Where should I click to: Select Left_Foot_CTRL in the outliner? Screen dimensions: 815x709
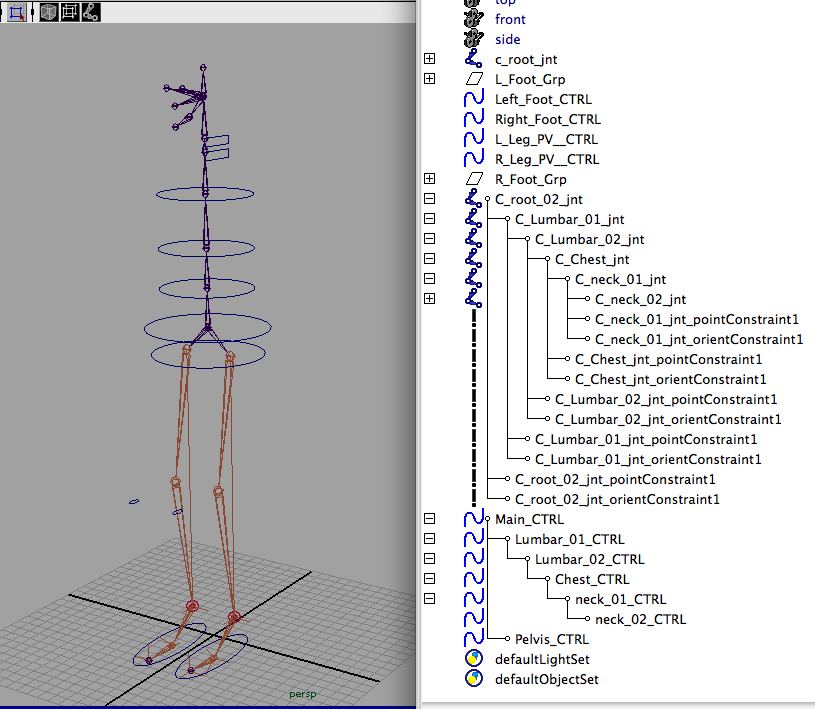tap(543, 99)
